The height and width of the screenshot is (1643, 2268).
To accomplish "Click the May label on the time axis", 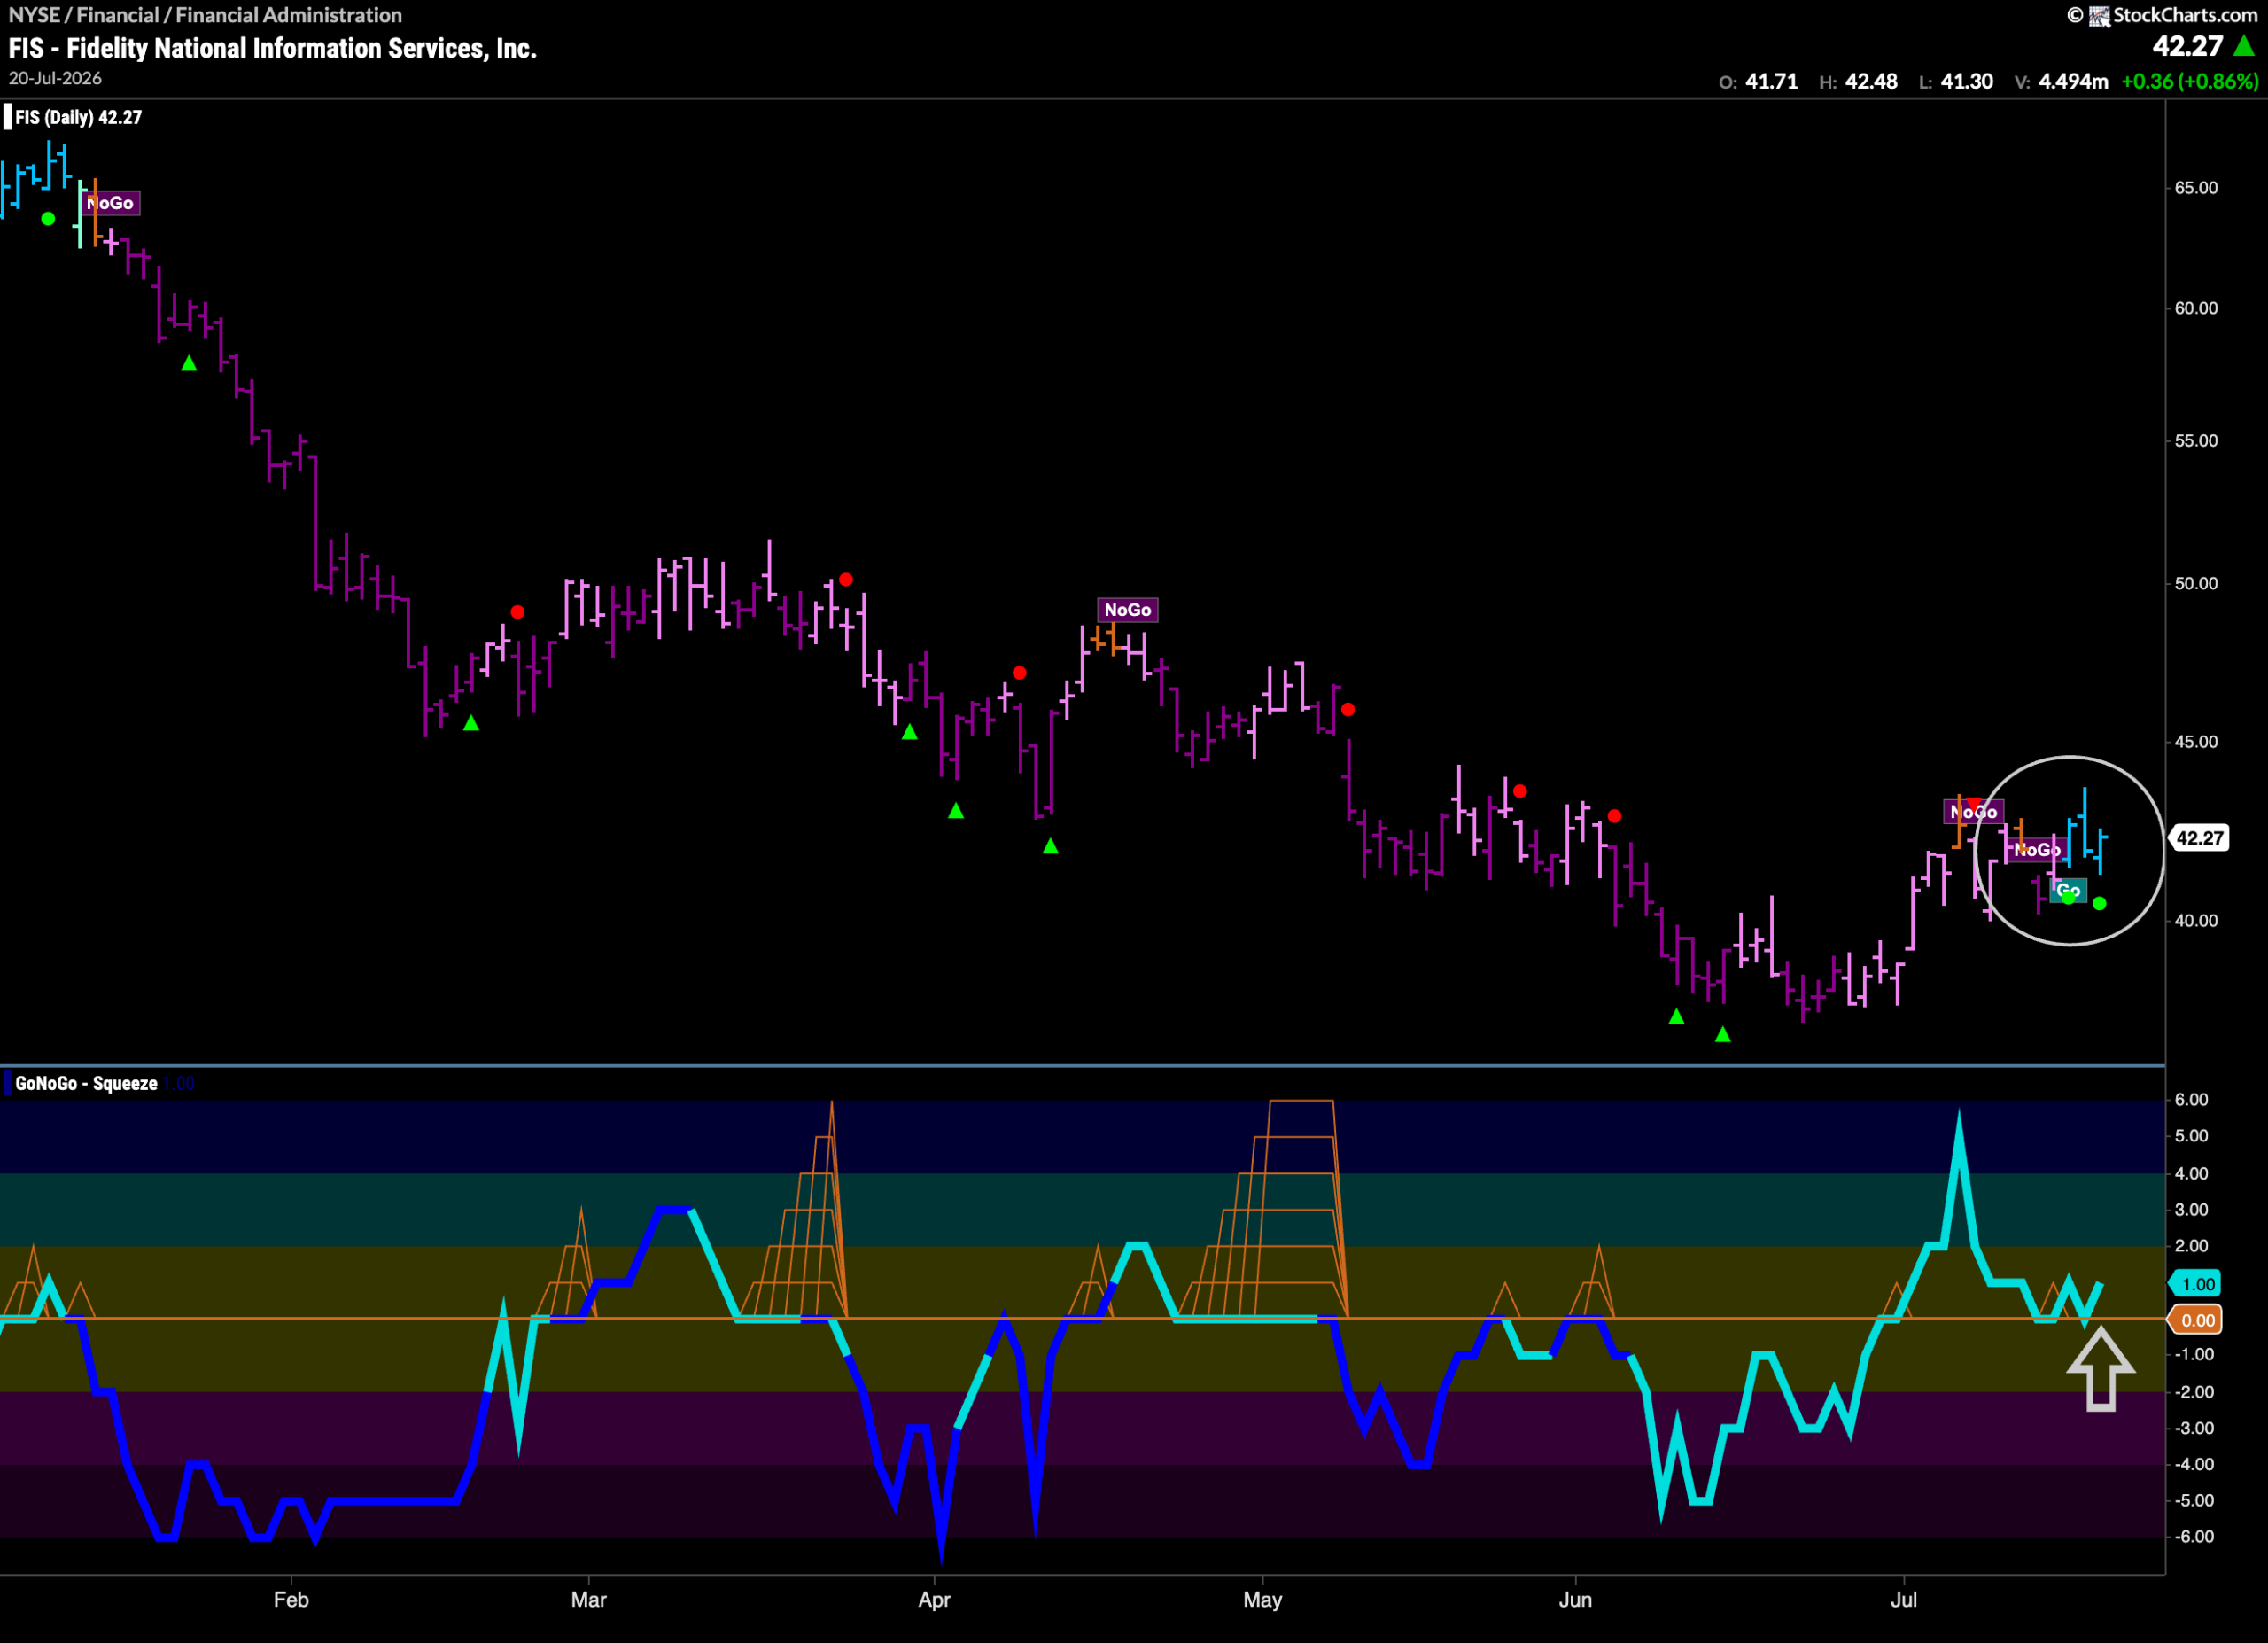I will pyautogui.click(x=1262, y=1599).
